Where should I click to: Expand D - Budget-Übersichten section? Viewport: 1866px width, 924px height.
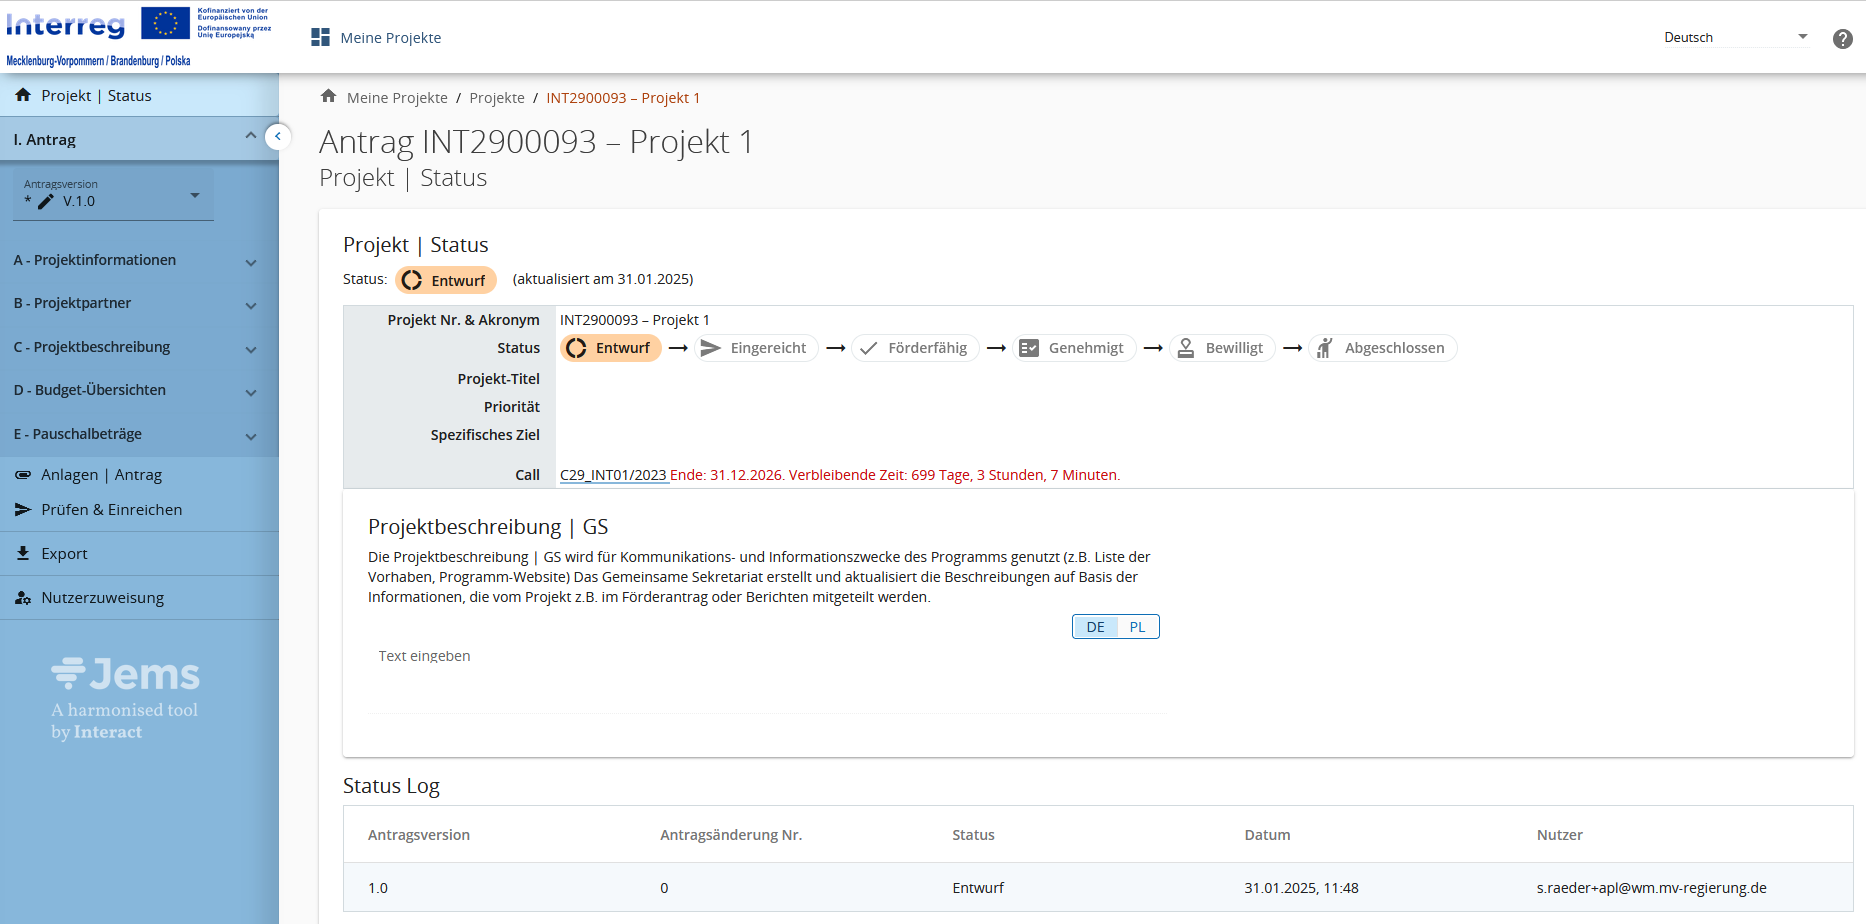(251, 392)
